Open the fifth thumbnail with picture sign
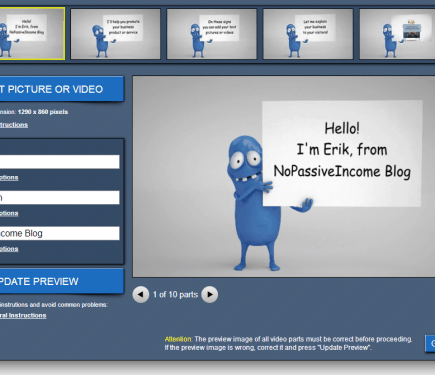 click(x=397, y=34)
